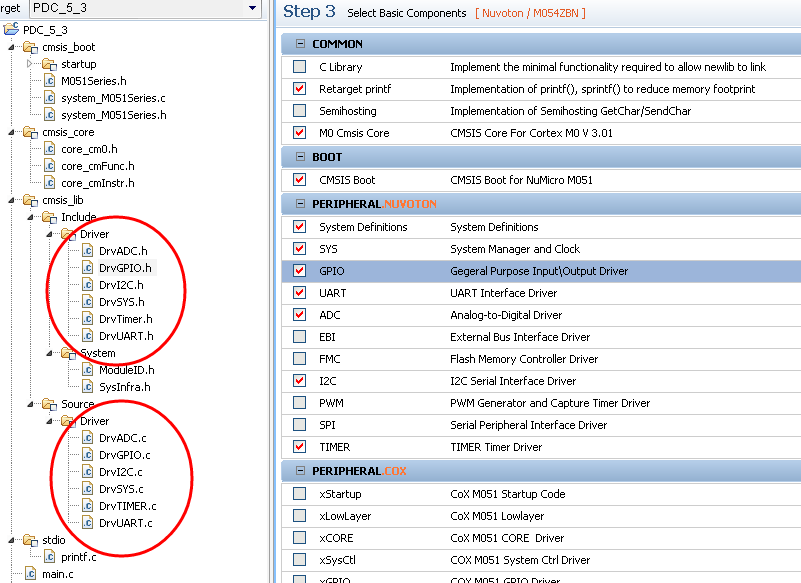
Task: Select the DrvTimer.h file icon
Action: (88, 319)
